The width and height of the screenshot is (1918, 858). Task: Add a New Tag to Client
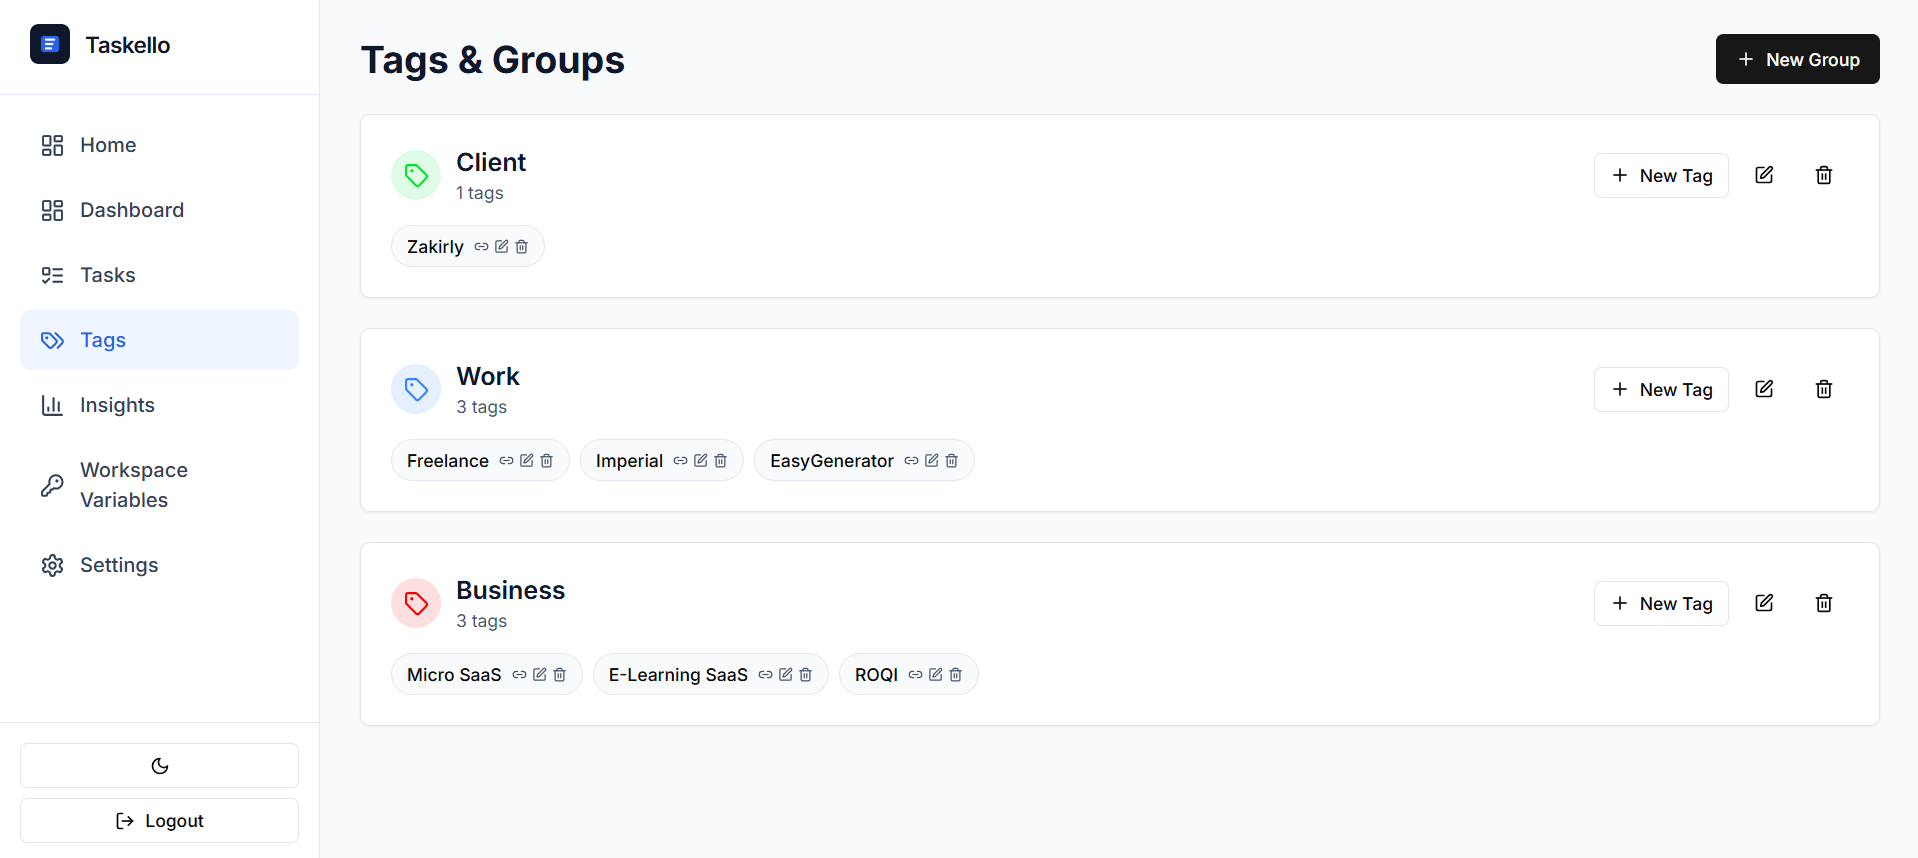click(1661, 175)
